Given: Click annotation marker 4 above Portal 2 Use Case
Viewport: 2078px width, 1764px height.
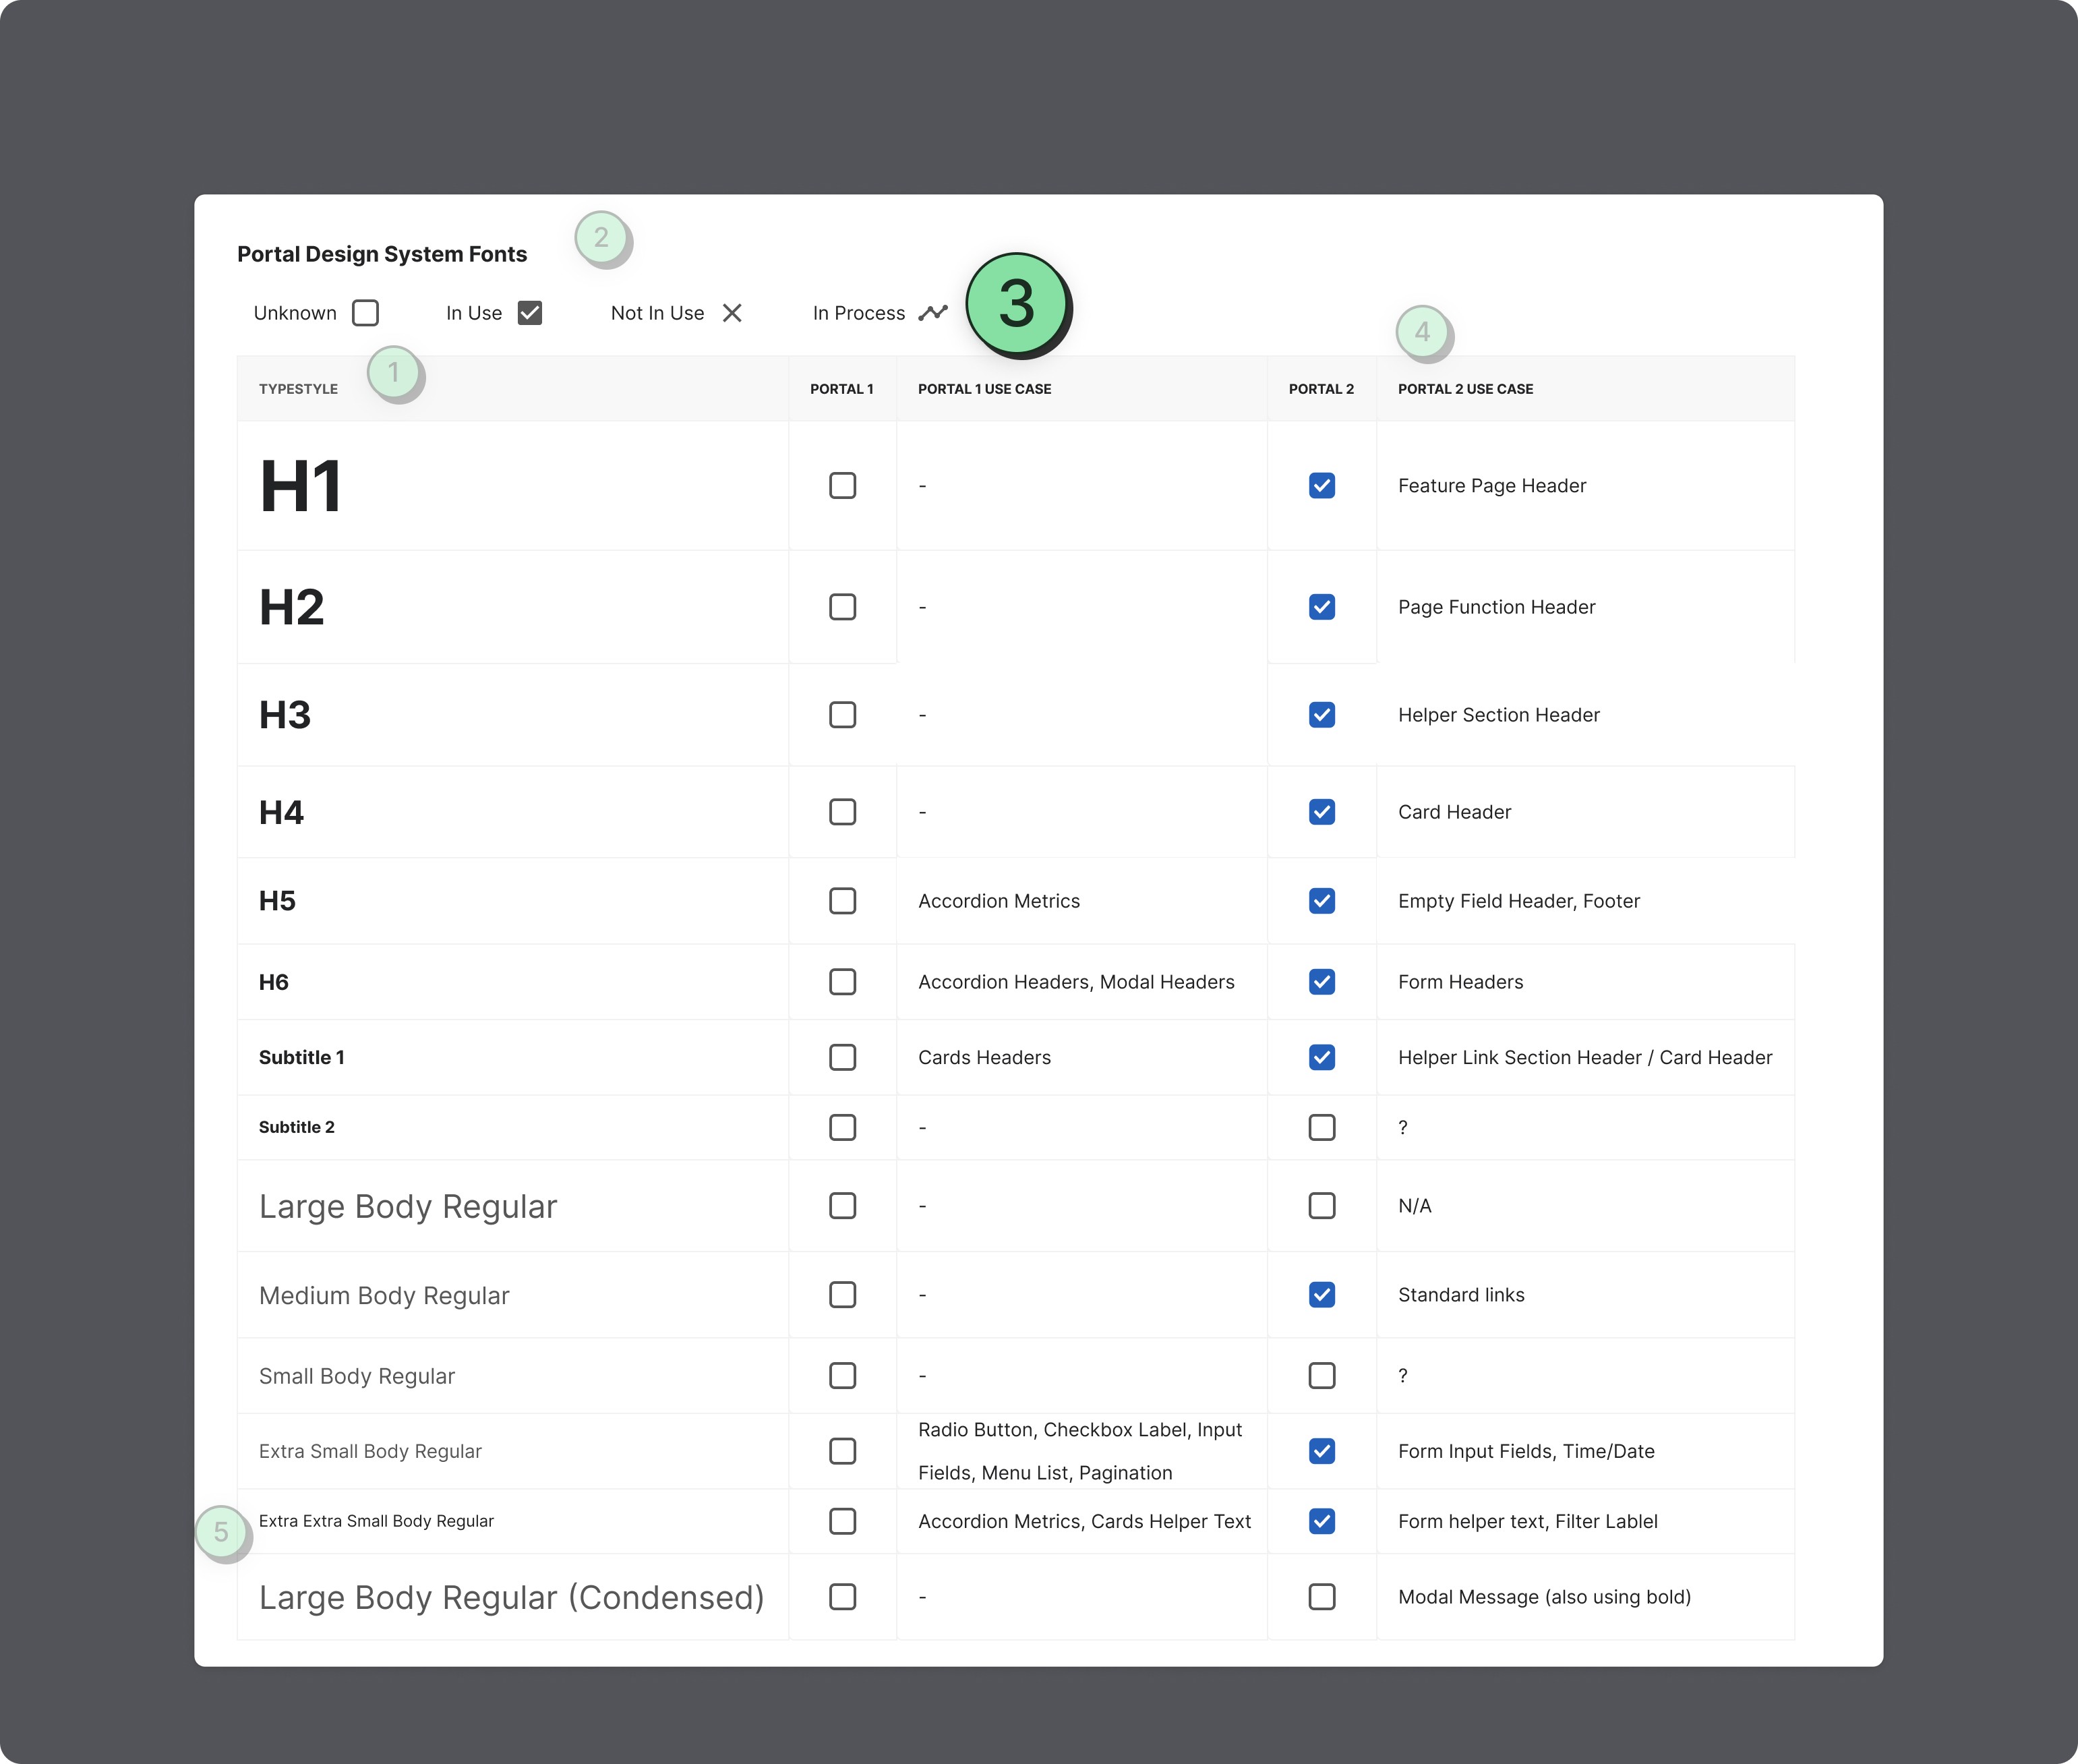Looking at the screenshot, I should click(1421, 331).
